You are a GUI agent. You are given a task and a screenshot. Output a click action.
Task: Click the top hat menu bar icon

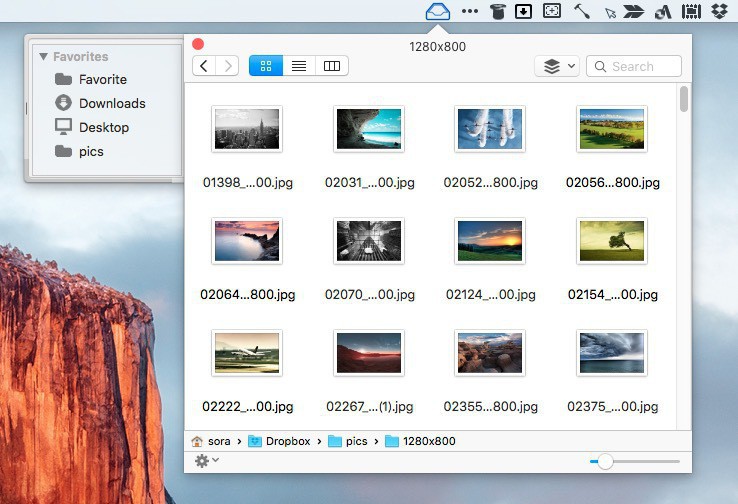[497, 11]
